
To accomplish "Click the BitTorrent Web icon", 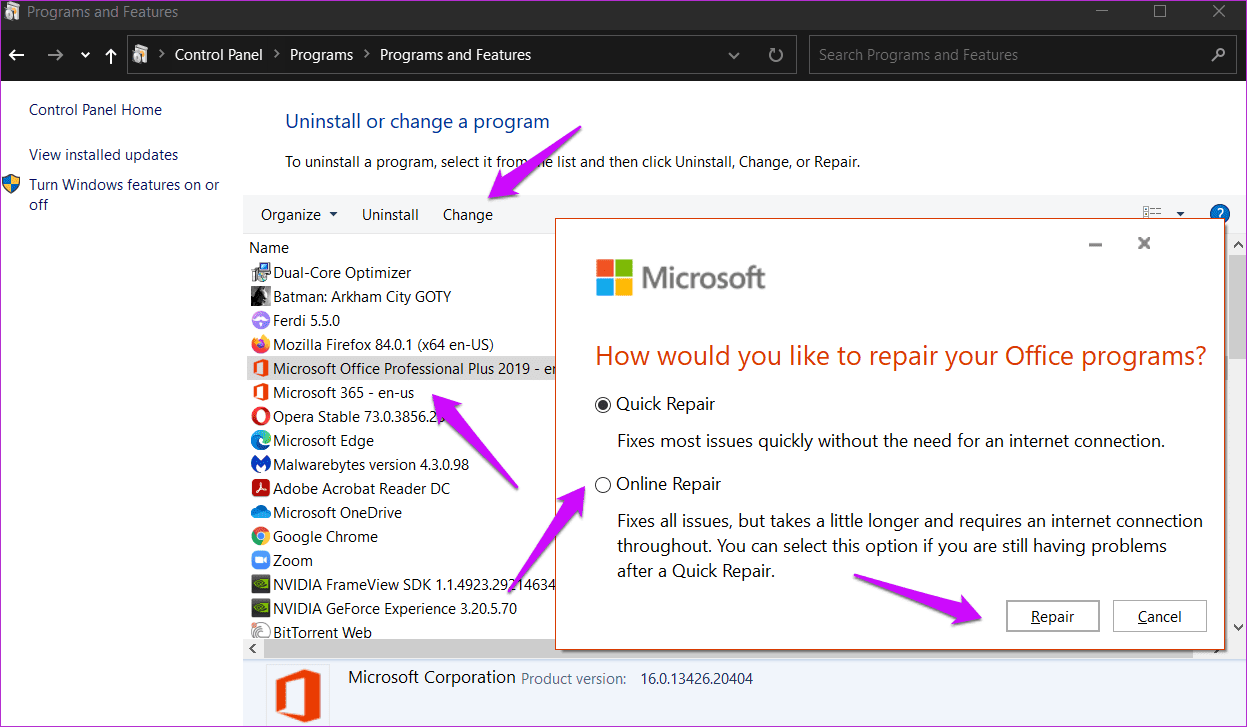I will pos(260,632).
